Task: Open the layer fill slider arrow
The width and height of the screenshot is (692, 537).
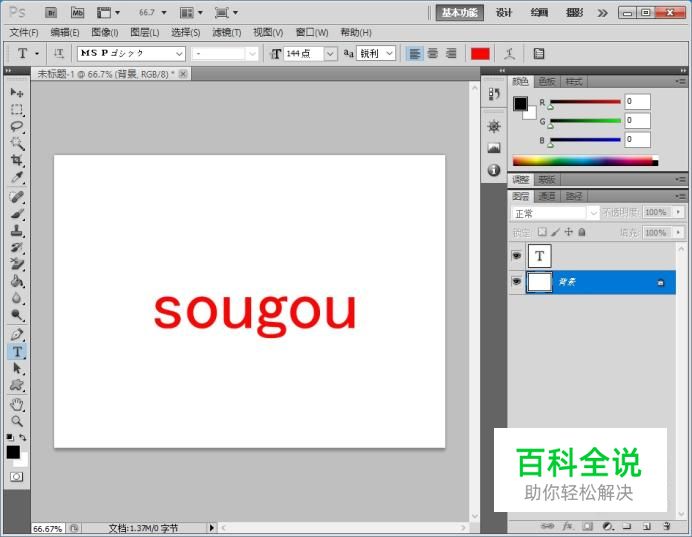Action: pyautogui.click(x=679, y=232)
